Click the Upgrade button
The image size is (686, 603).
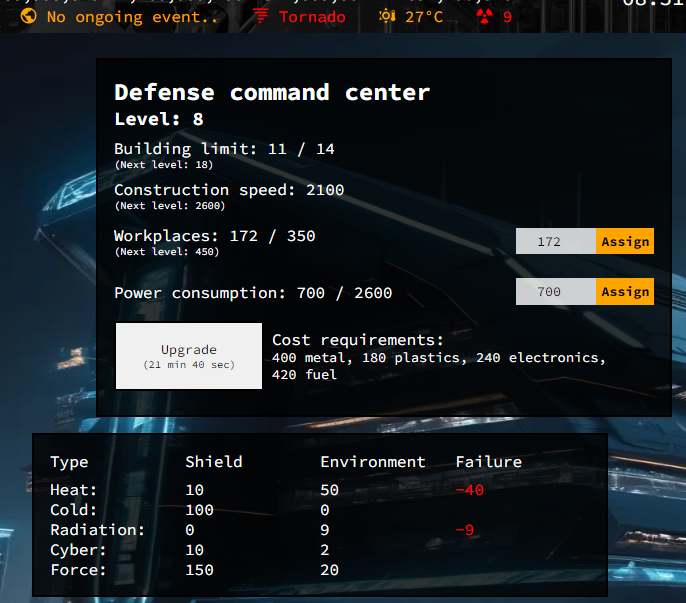[x=189, y=356]
